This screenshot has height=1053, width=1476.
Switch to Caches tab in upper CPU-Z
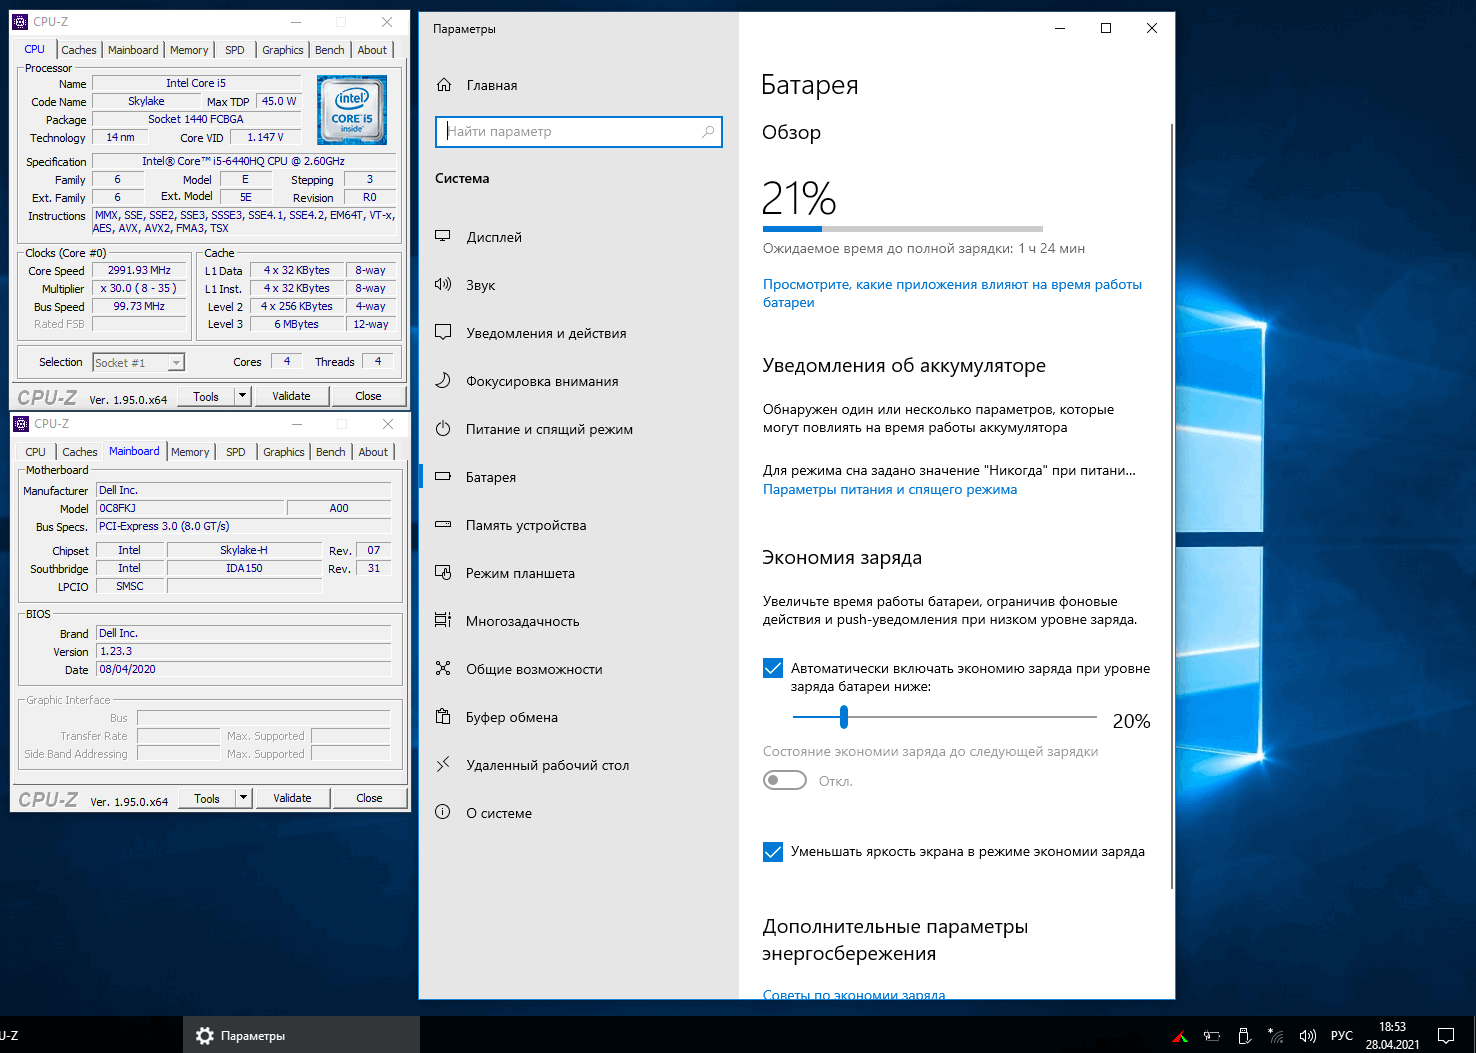pos(79,50)
